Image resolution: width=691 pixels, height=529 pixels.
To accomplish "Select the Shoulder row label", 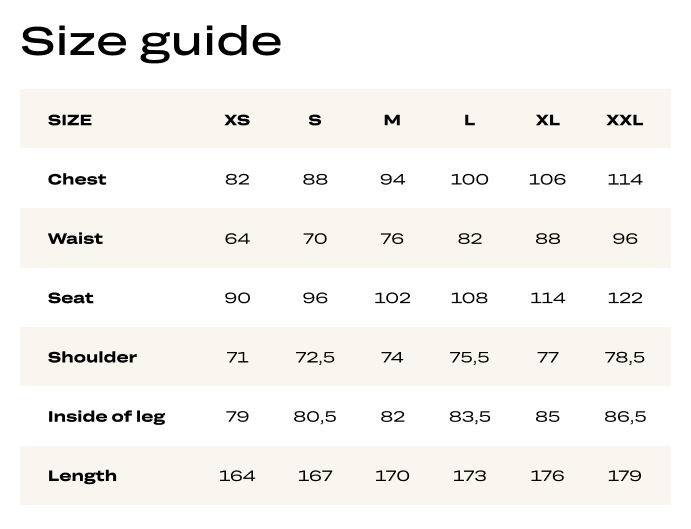I will [92, 357].
